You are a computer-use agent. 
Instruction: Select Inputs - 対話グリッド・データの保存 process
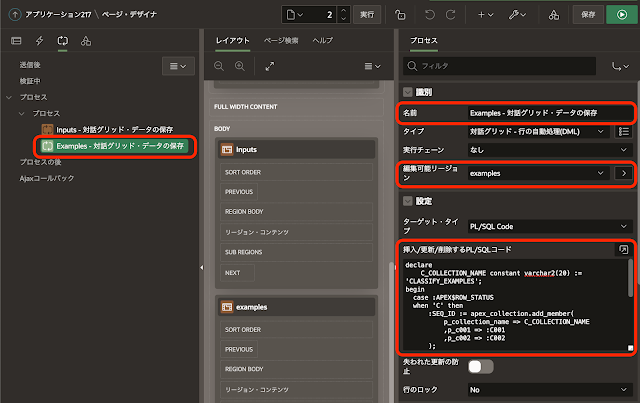point(114,129)
